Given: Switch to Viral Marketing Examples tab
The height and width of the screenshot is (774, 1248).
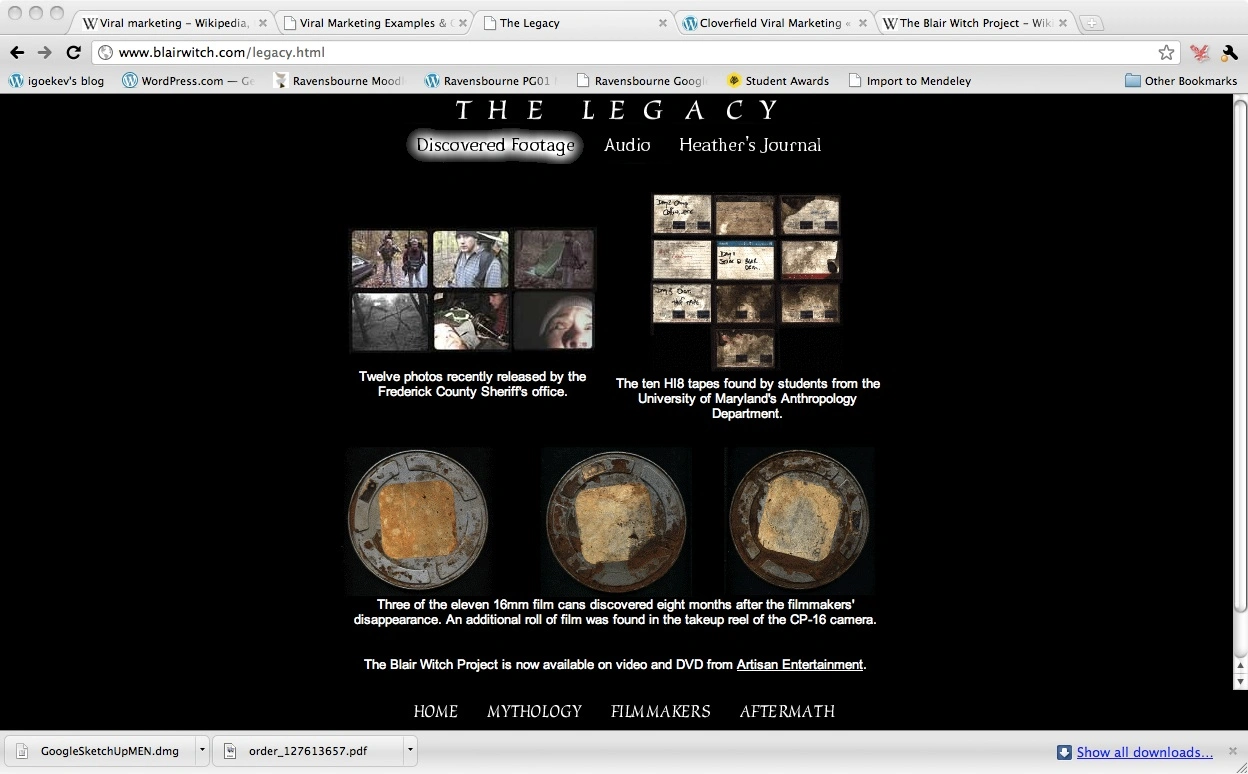Looking at the screenshot, I should click(x=374, y=23).
